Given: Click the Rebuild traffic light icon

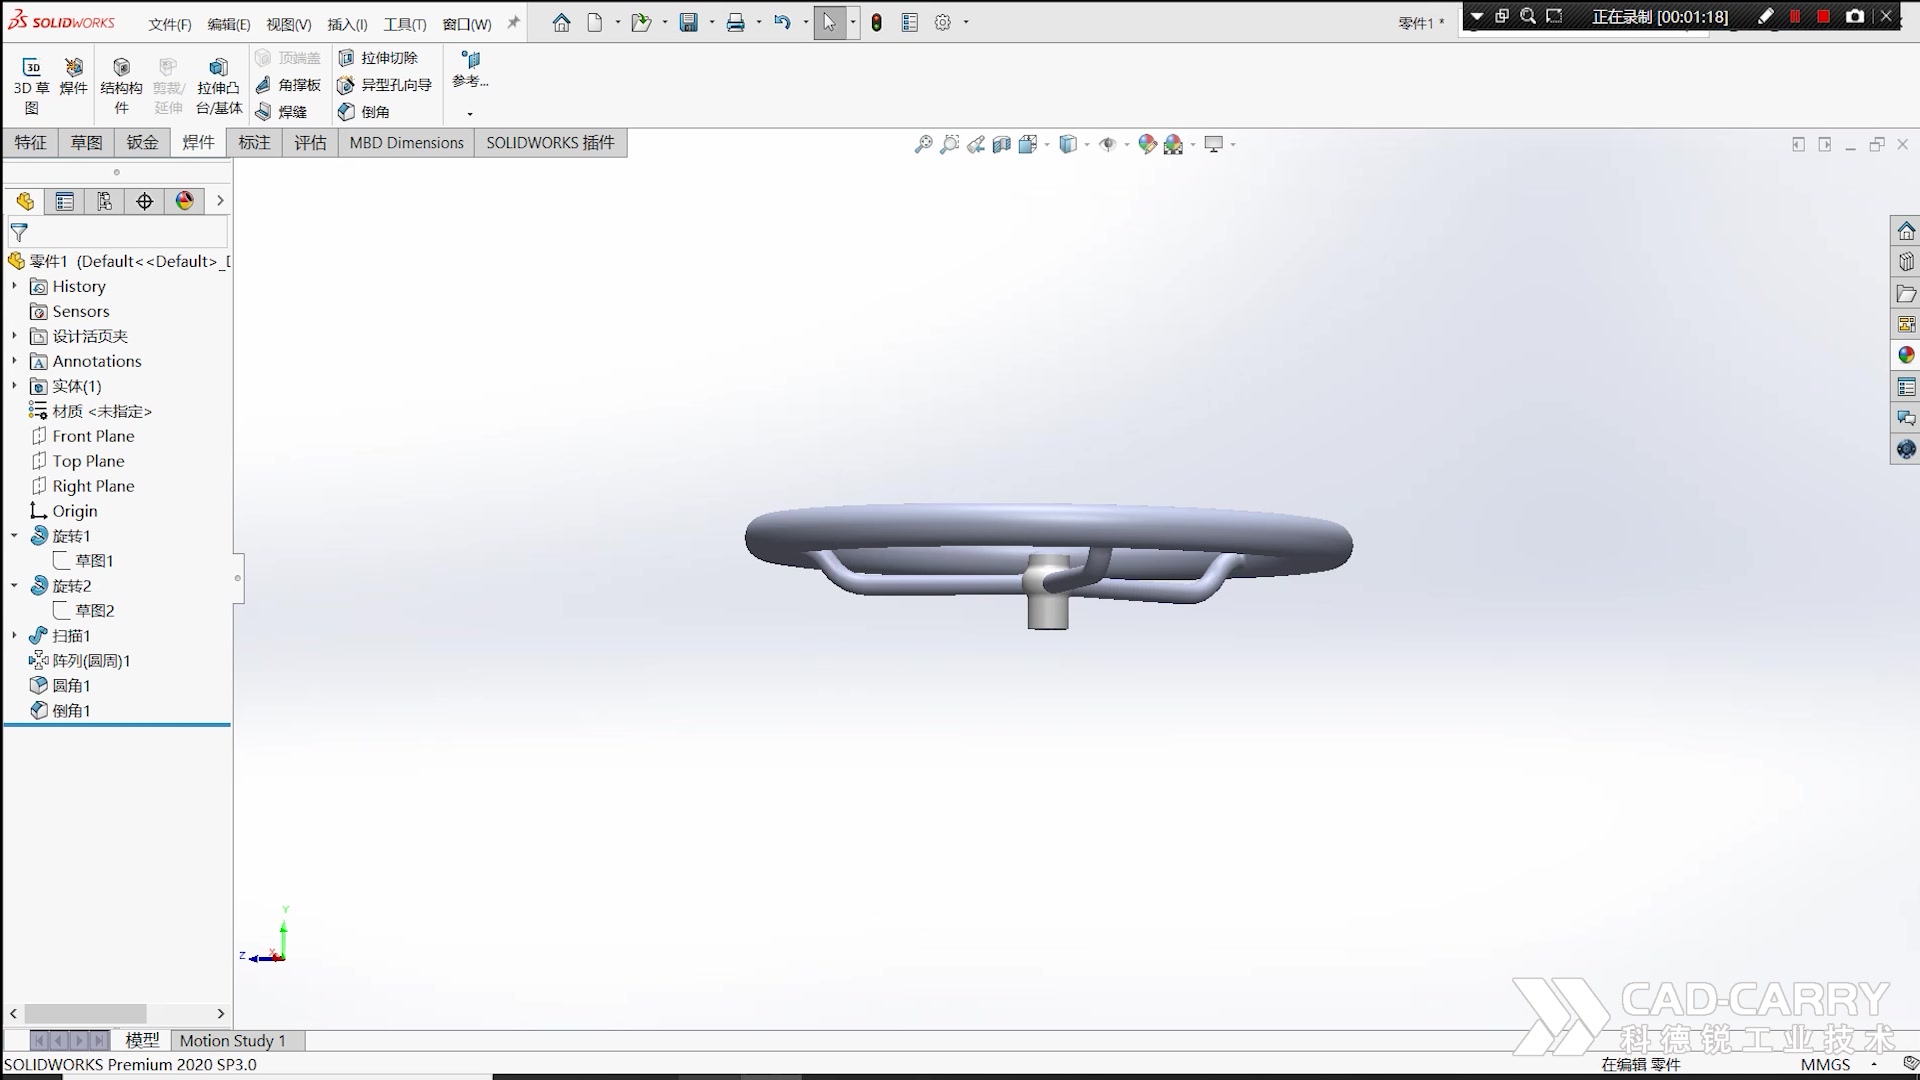Looking at the screenshot, I should pos(877,22).
